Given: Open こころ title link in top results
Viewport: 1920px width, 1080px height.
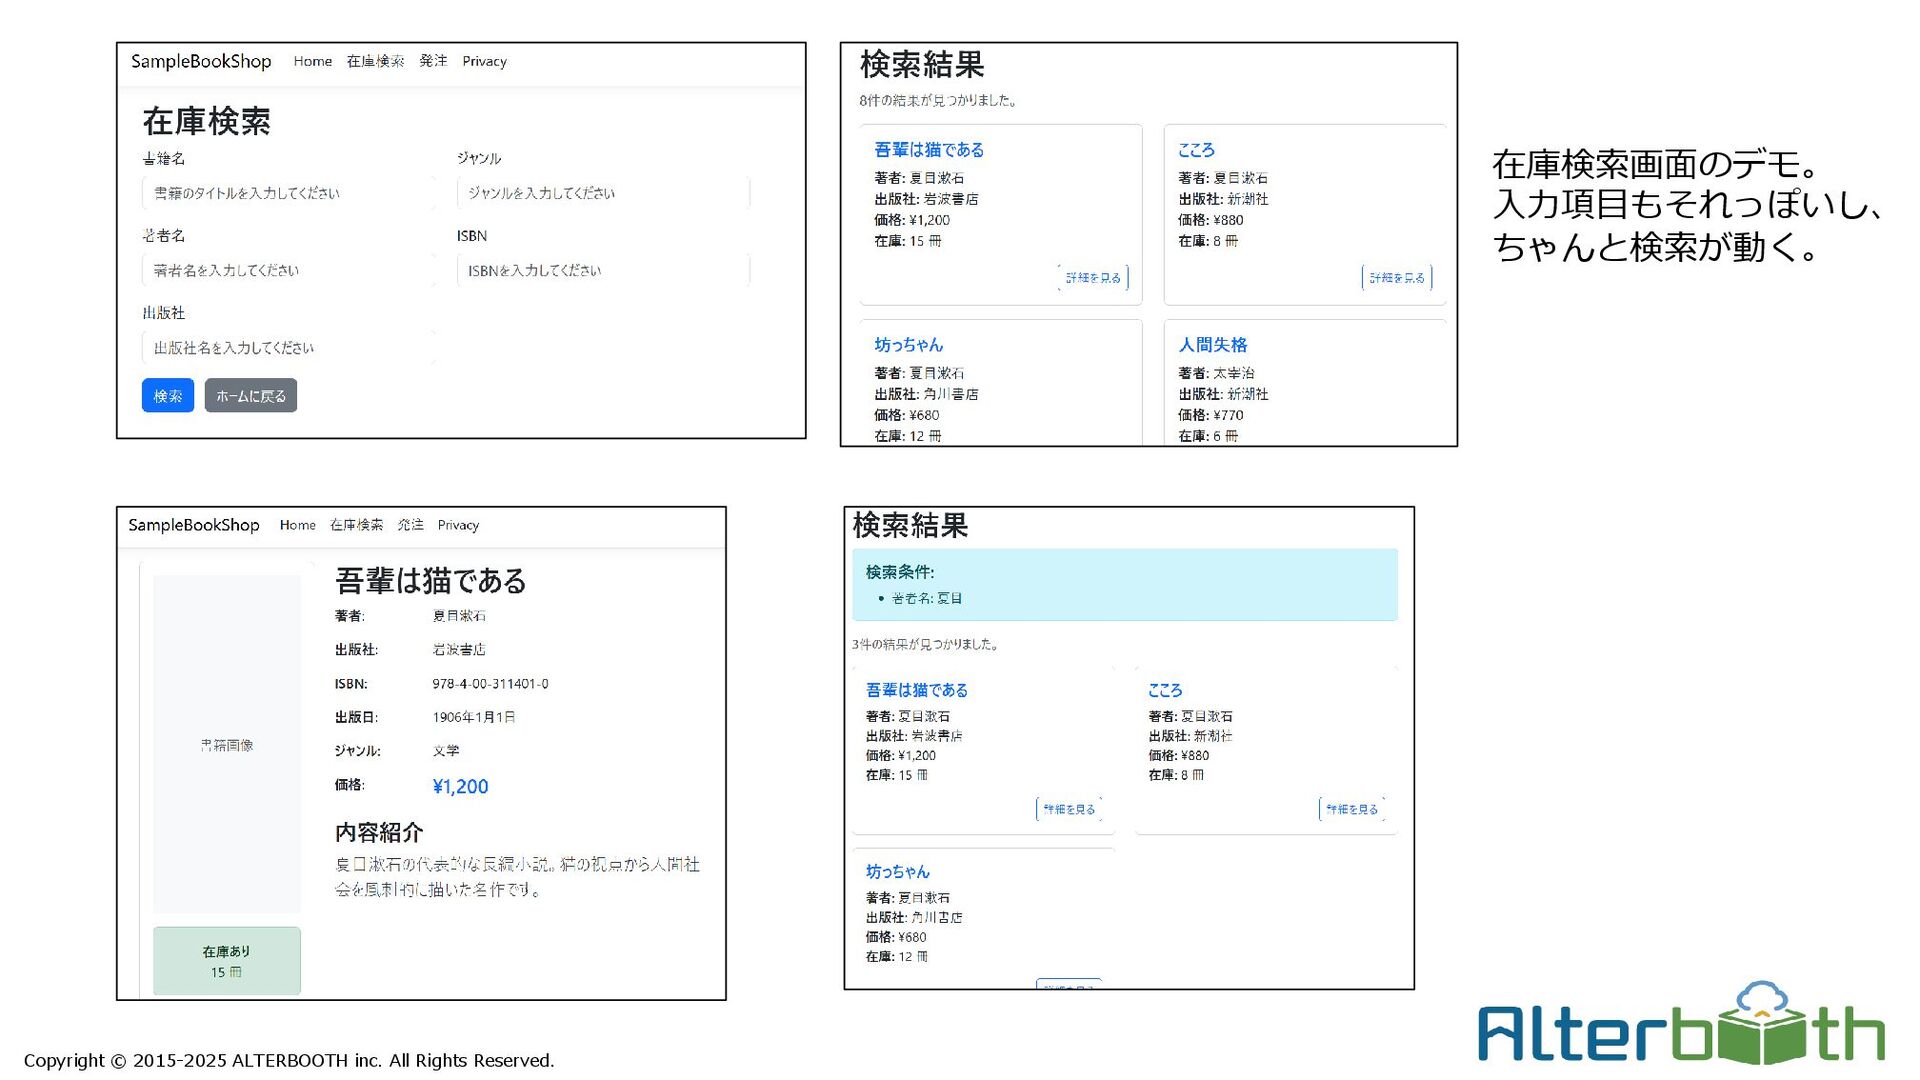Looking at the screenshot, I should pos(1196,150).
